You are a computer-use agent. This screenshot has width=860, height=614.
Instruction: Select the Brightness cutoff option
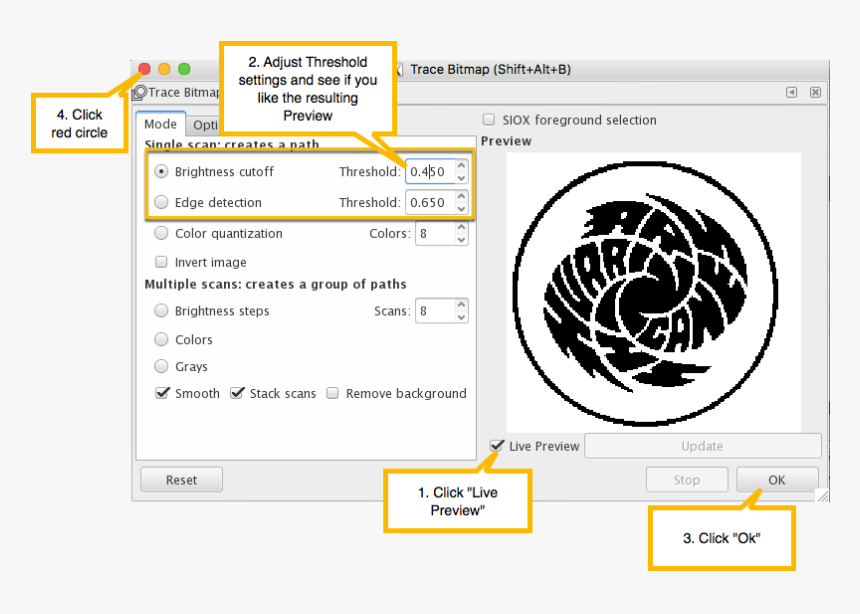coord(161,171)
